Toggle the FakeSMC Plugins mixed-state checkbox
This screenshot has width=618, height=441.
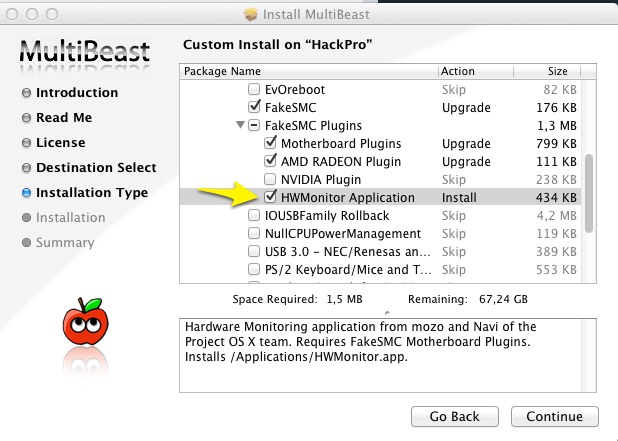click(254, 126)
